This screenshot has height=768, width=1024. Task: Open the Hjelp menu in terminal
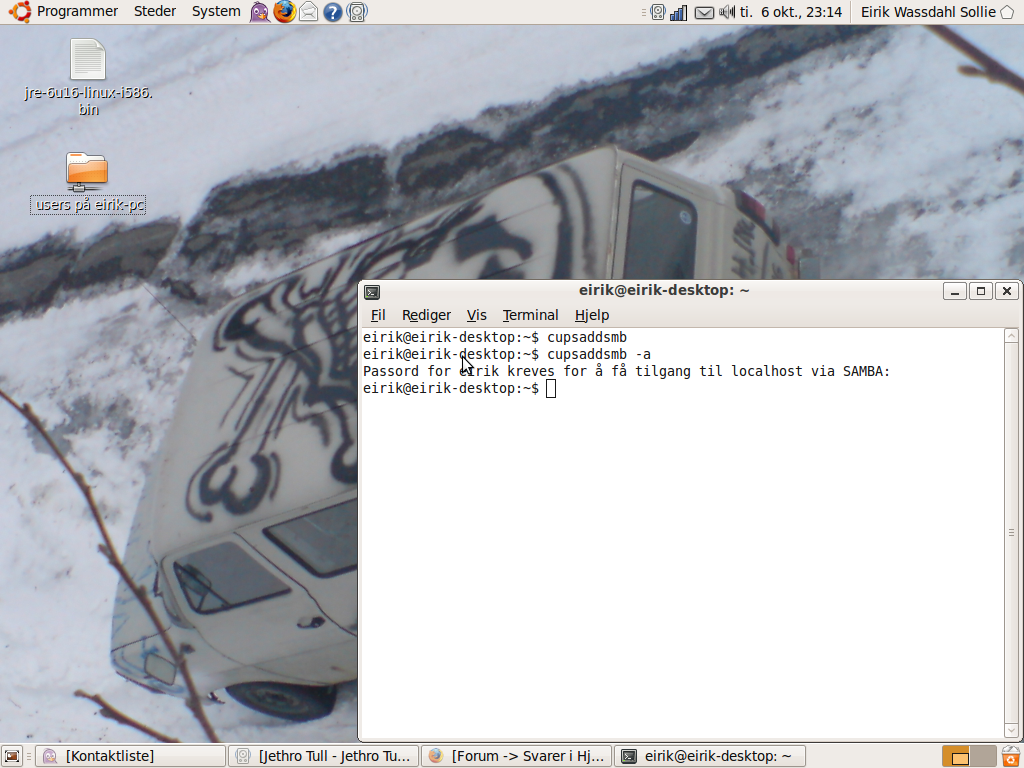592,315
